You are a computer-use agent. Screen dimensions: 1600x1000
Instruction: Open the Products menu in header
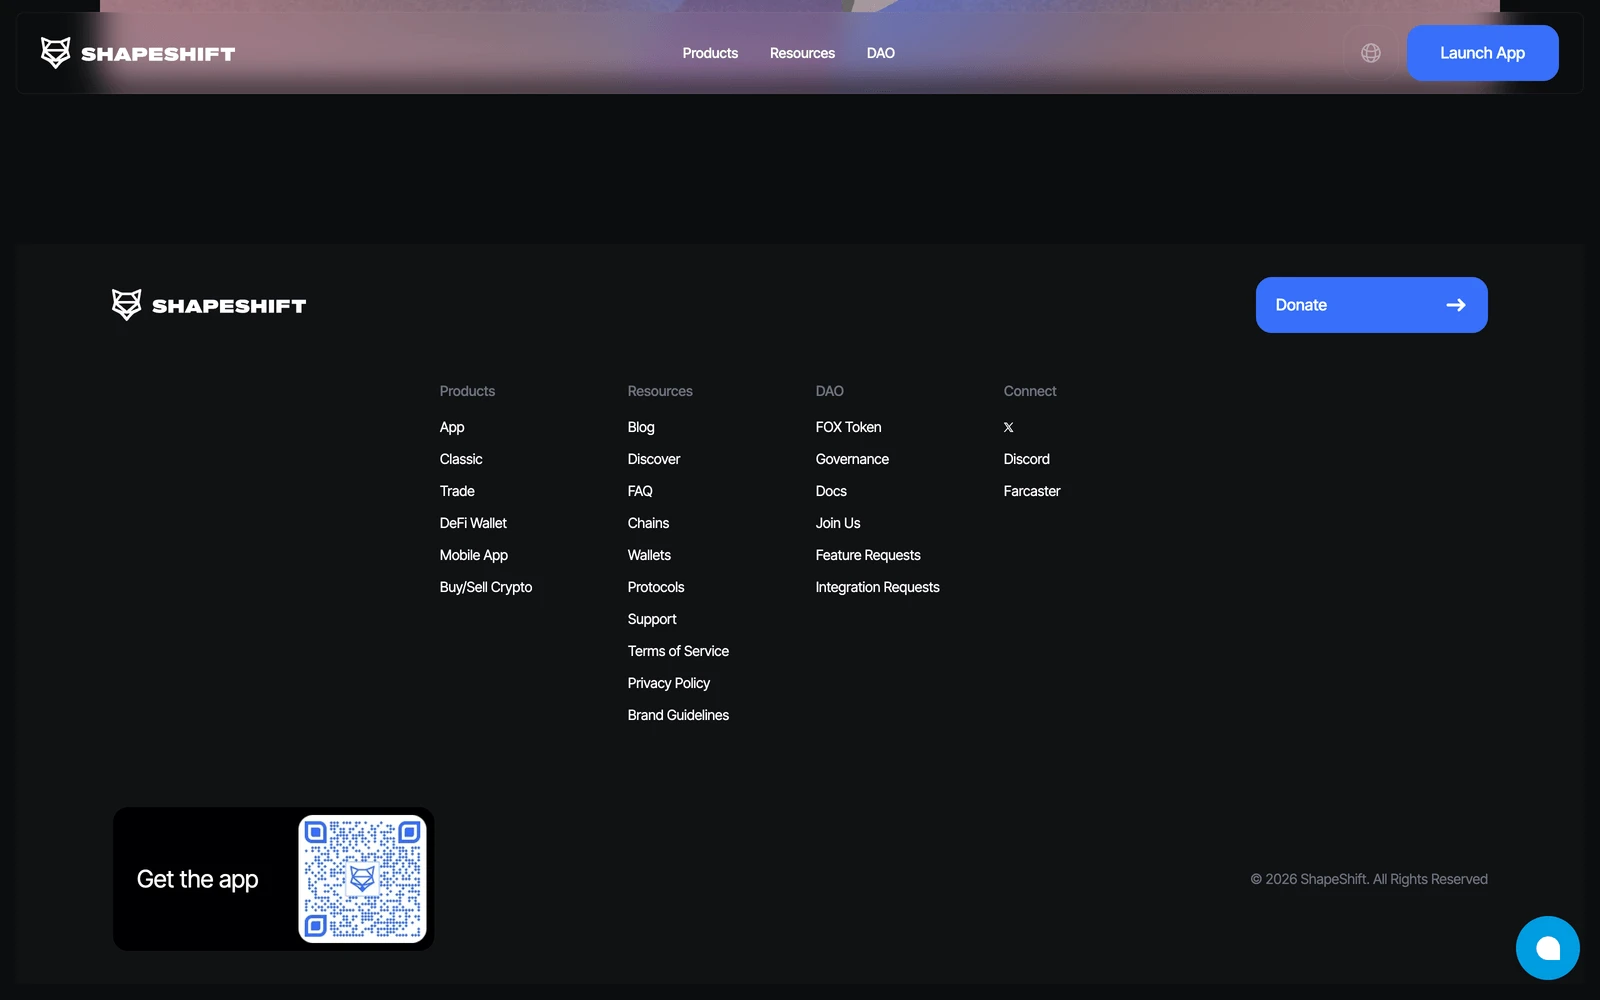710,53
